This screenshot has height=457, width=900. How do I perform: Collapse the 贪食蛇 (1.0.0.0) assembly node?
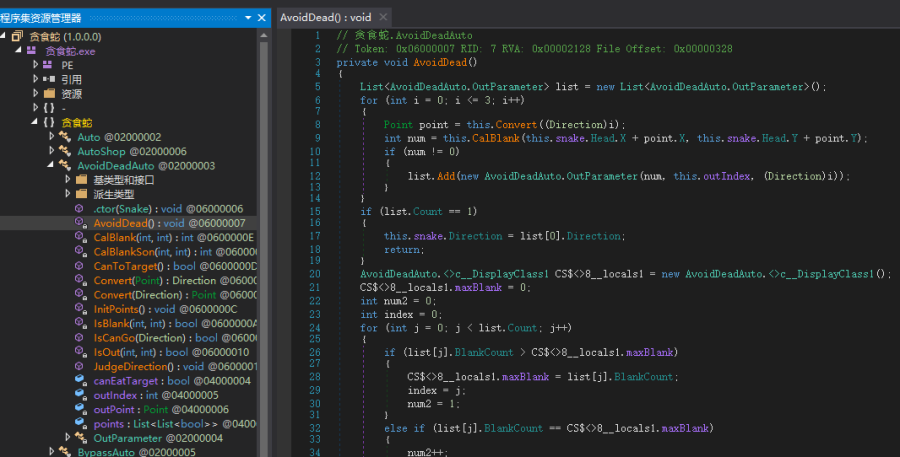[3, 36]
